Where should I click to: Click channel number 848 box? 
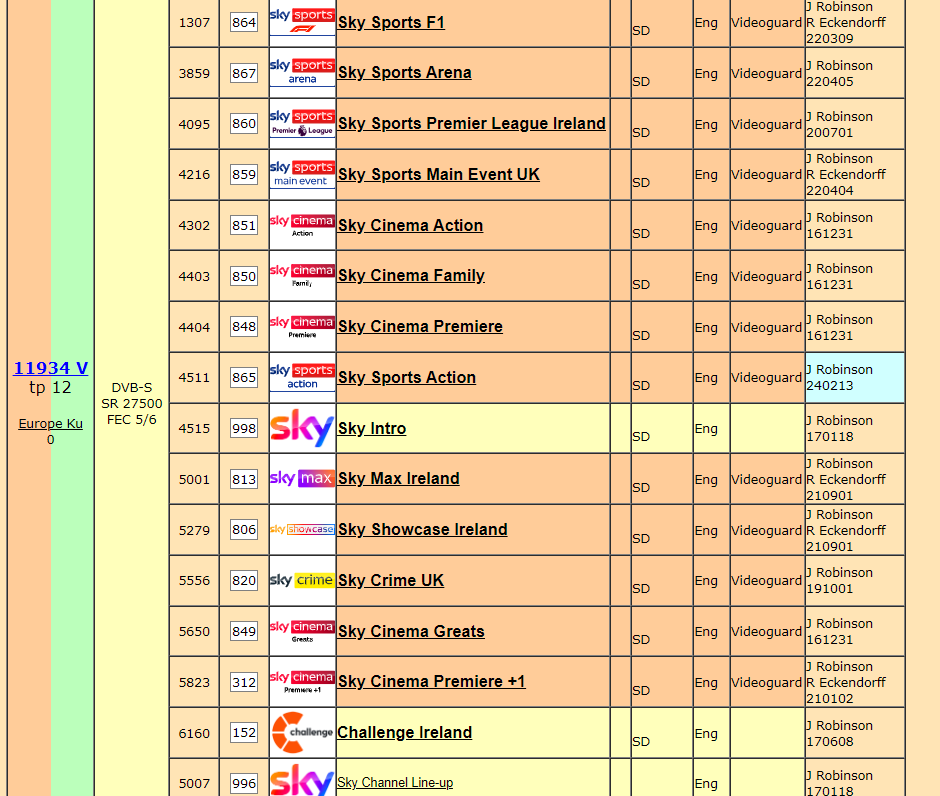pos(244,327)
